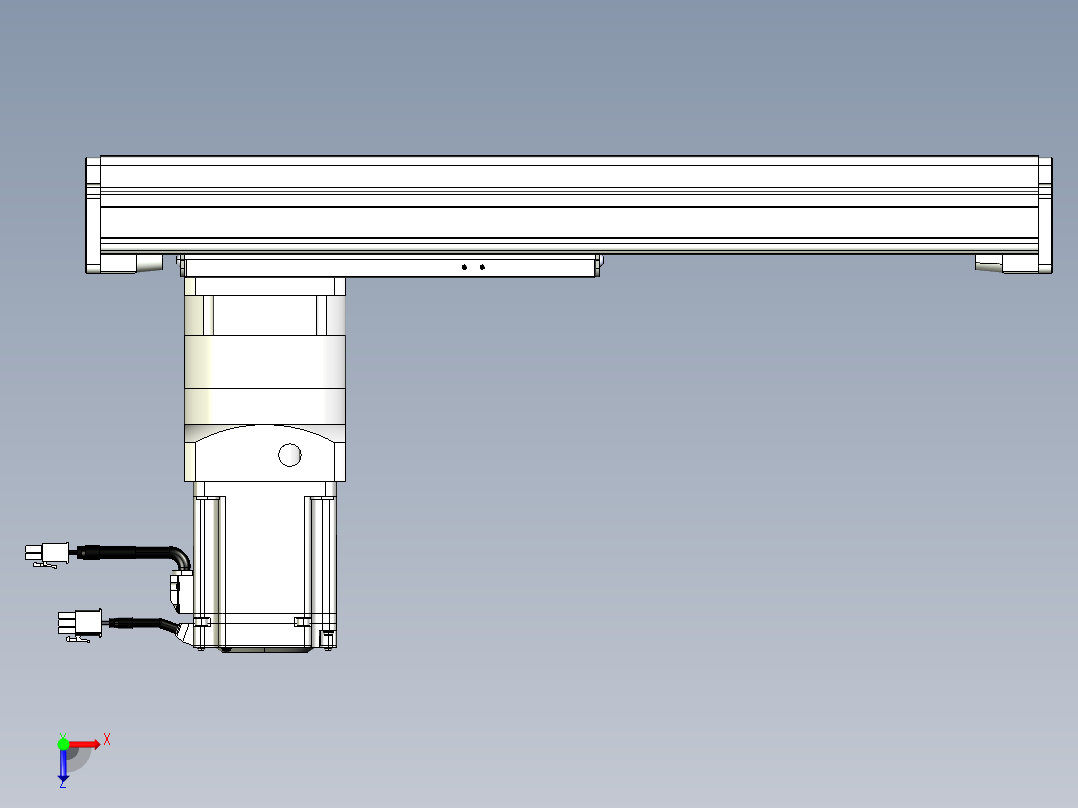Click the left small black hole on the slider plate

464,267
